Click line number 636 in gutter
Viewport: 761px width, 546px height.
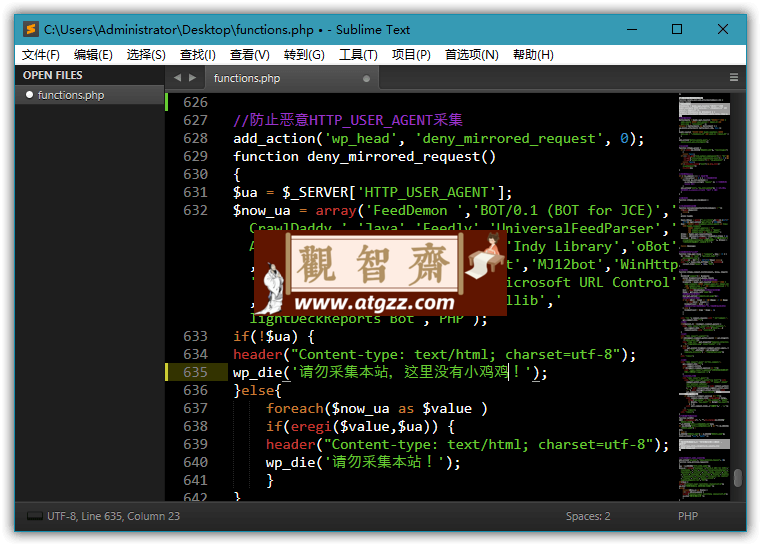pos(195,390)
